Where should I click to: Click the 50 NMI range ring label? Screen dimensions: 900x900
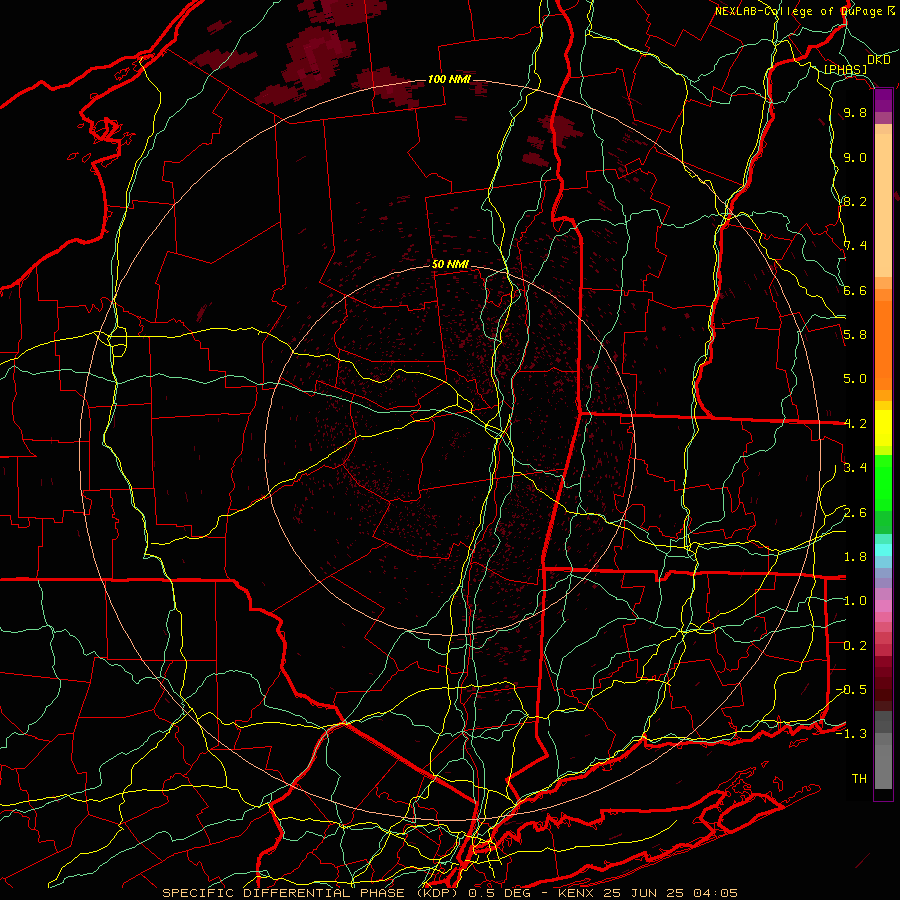tap(450, 265)
